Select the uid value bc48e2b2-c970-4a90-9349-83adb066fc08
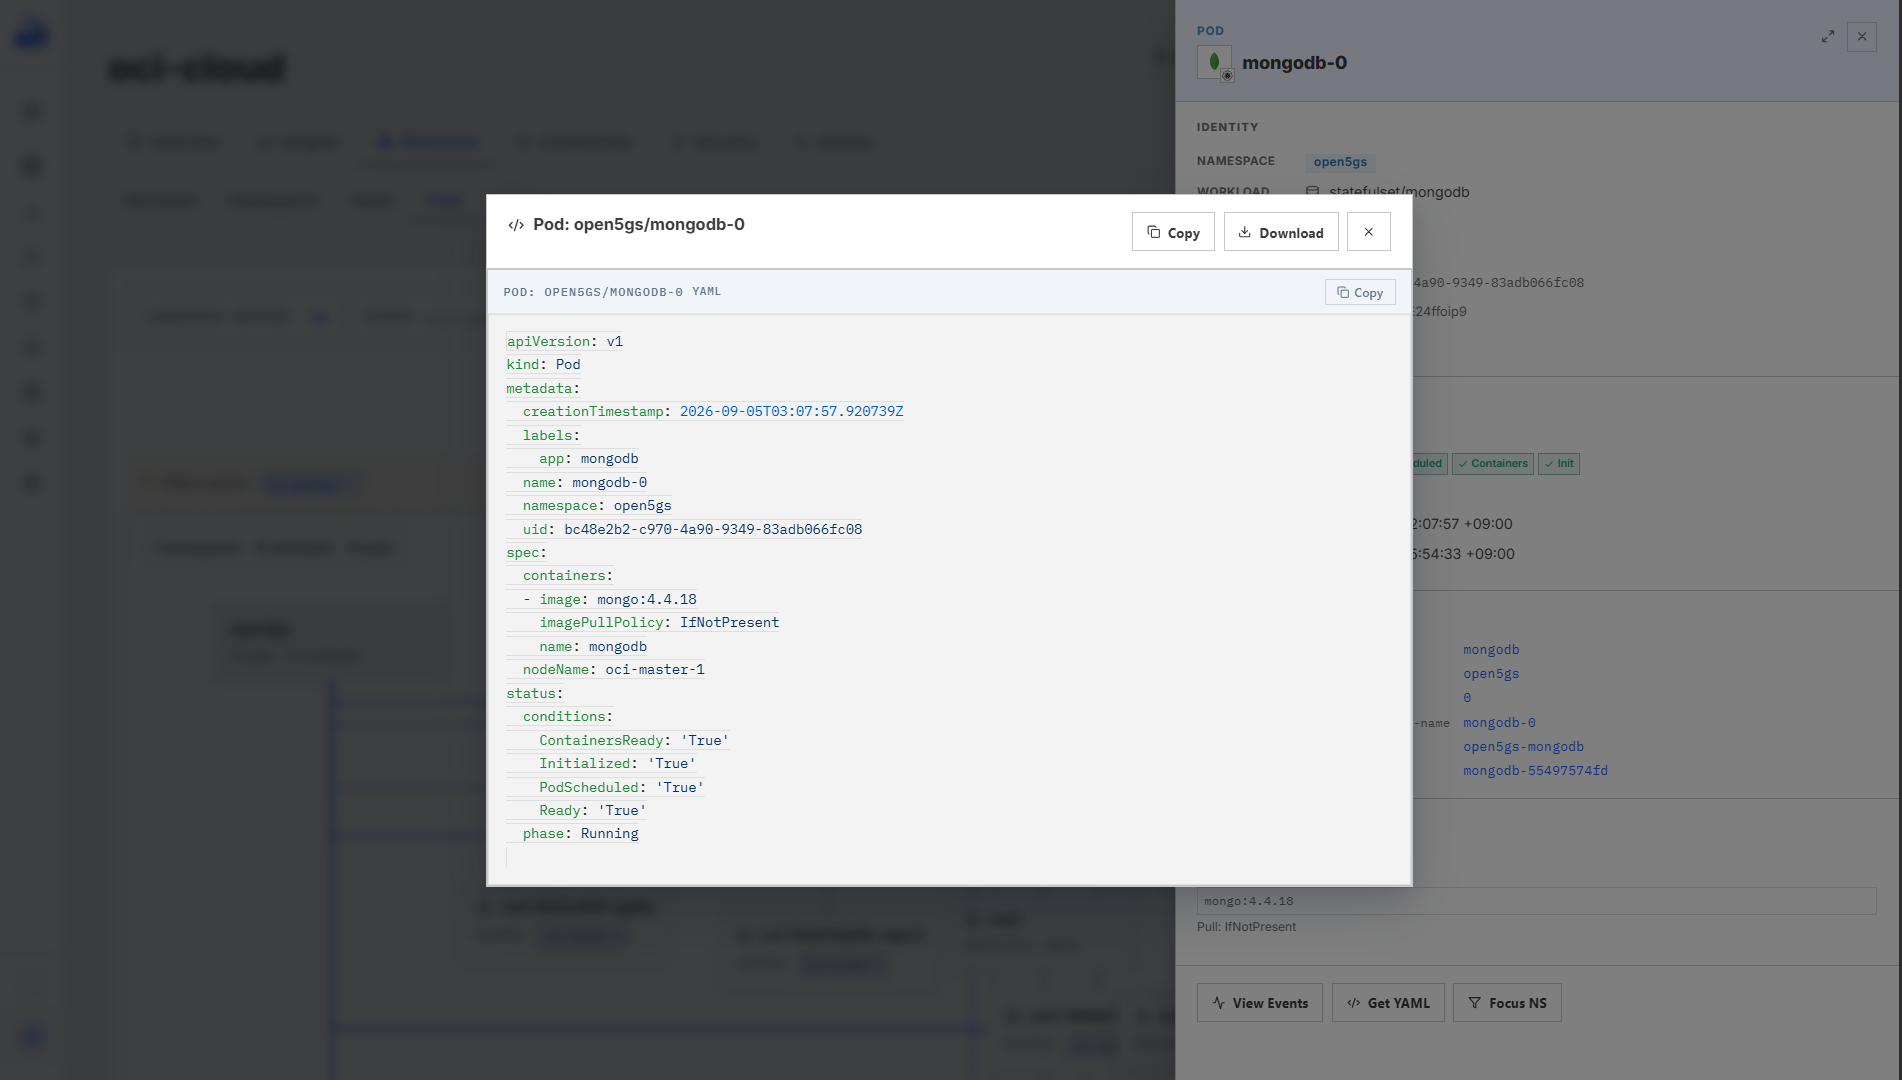This screenshot has height=1080, width=1902. pyautogui.click(x=713, y=529)
